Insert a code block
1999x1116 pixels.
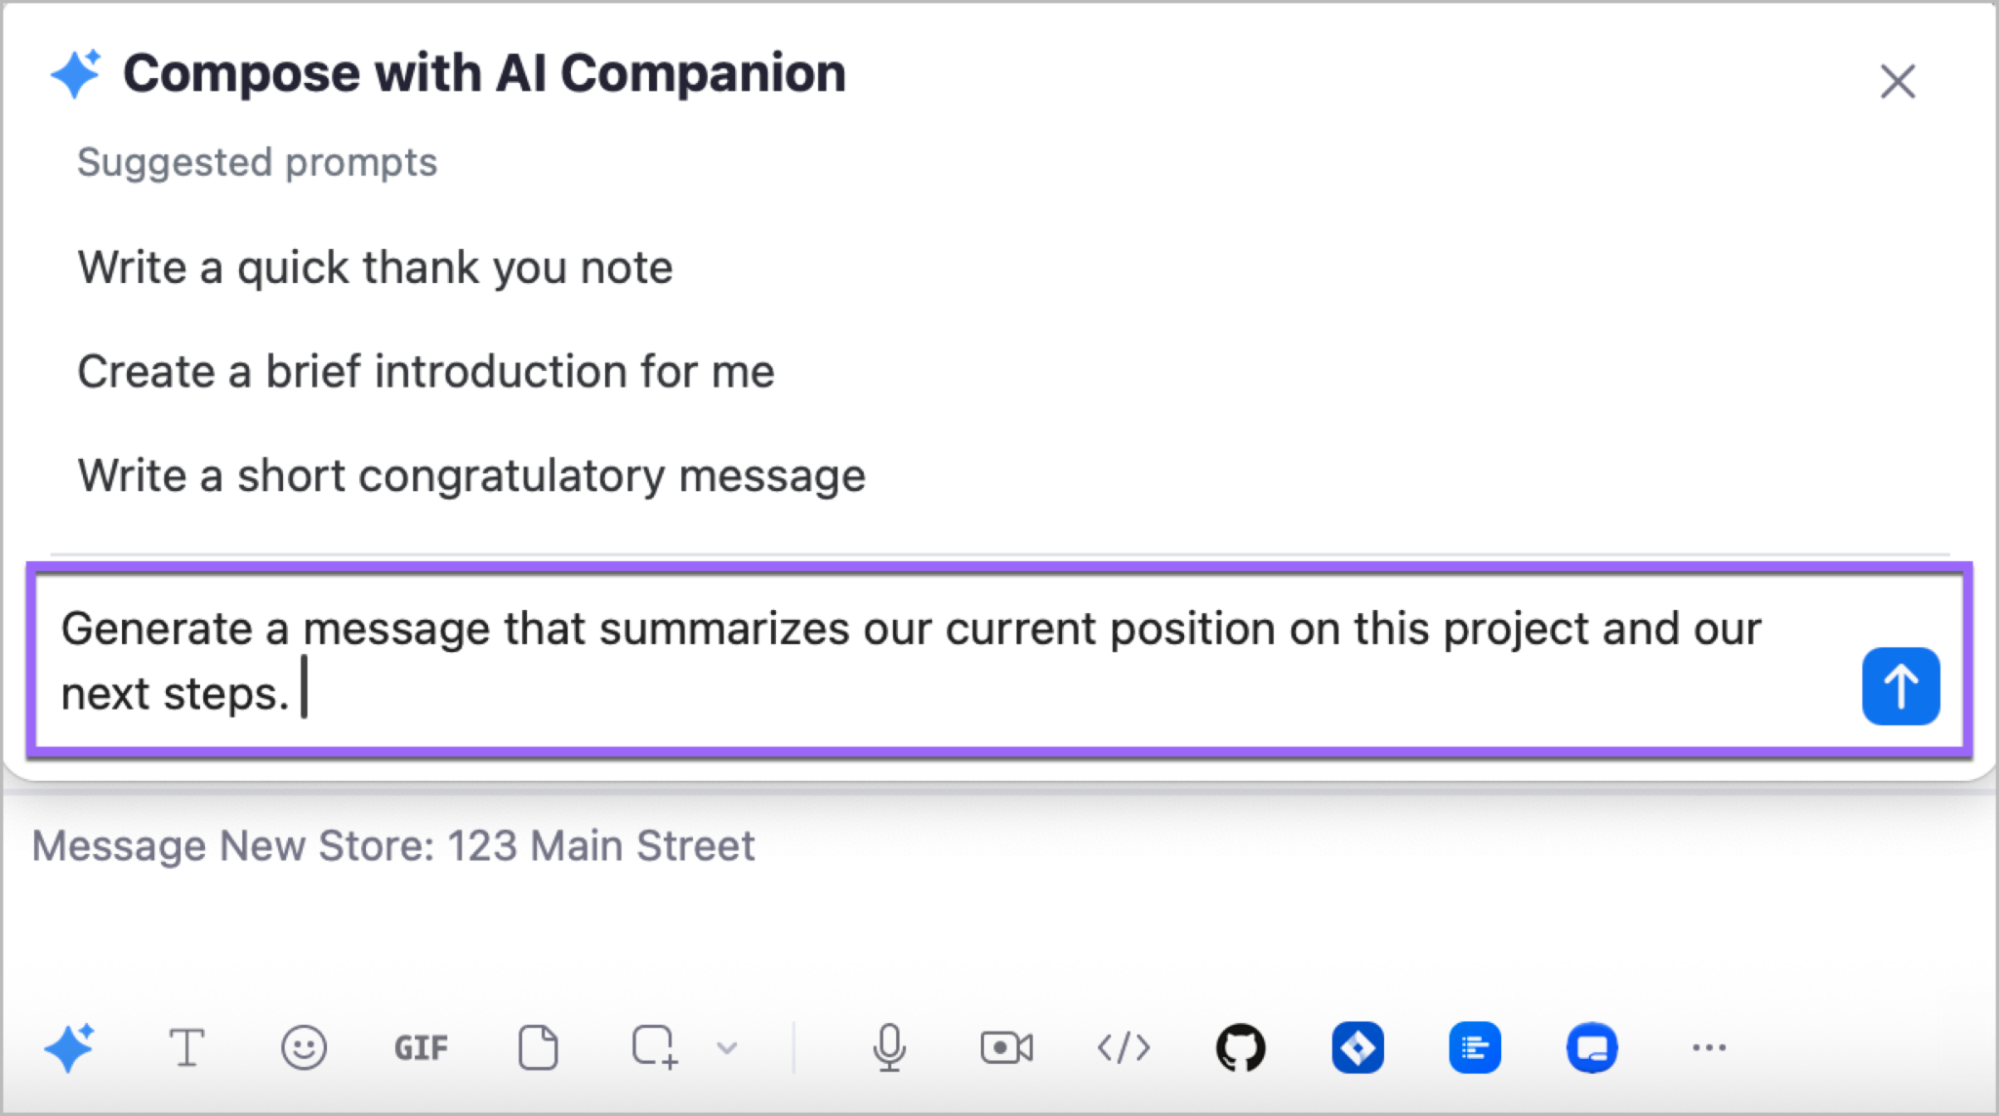(1122, 1047)
